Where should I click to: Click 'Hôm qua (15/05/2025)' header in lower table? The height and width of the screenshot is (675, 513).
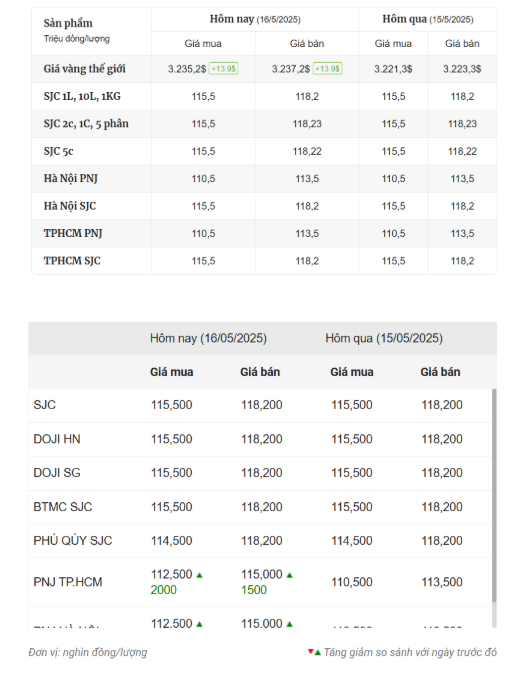coord(384,338)
